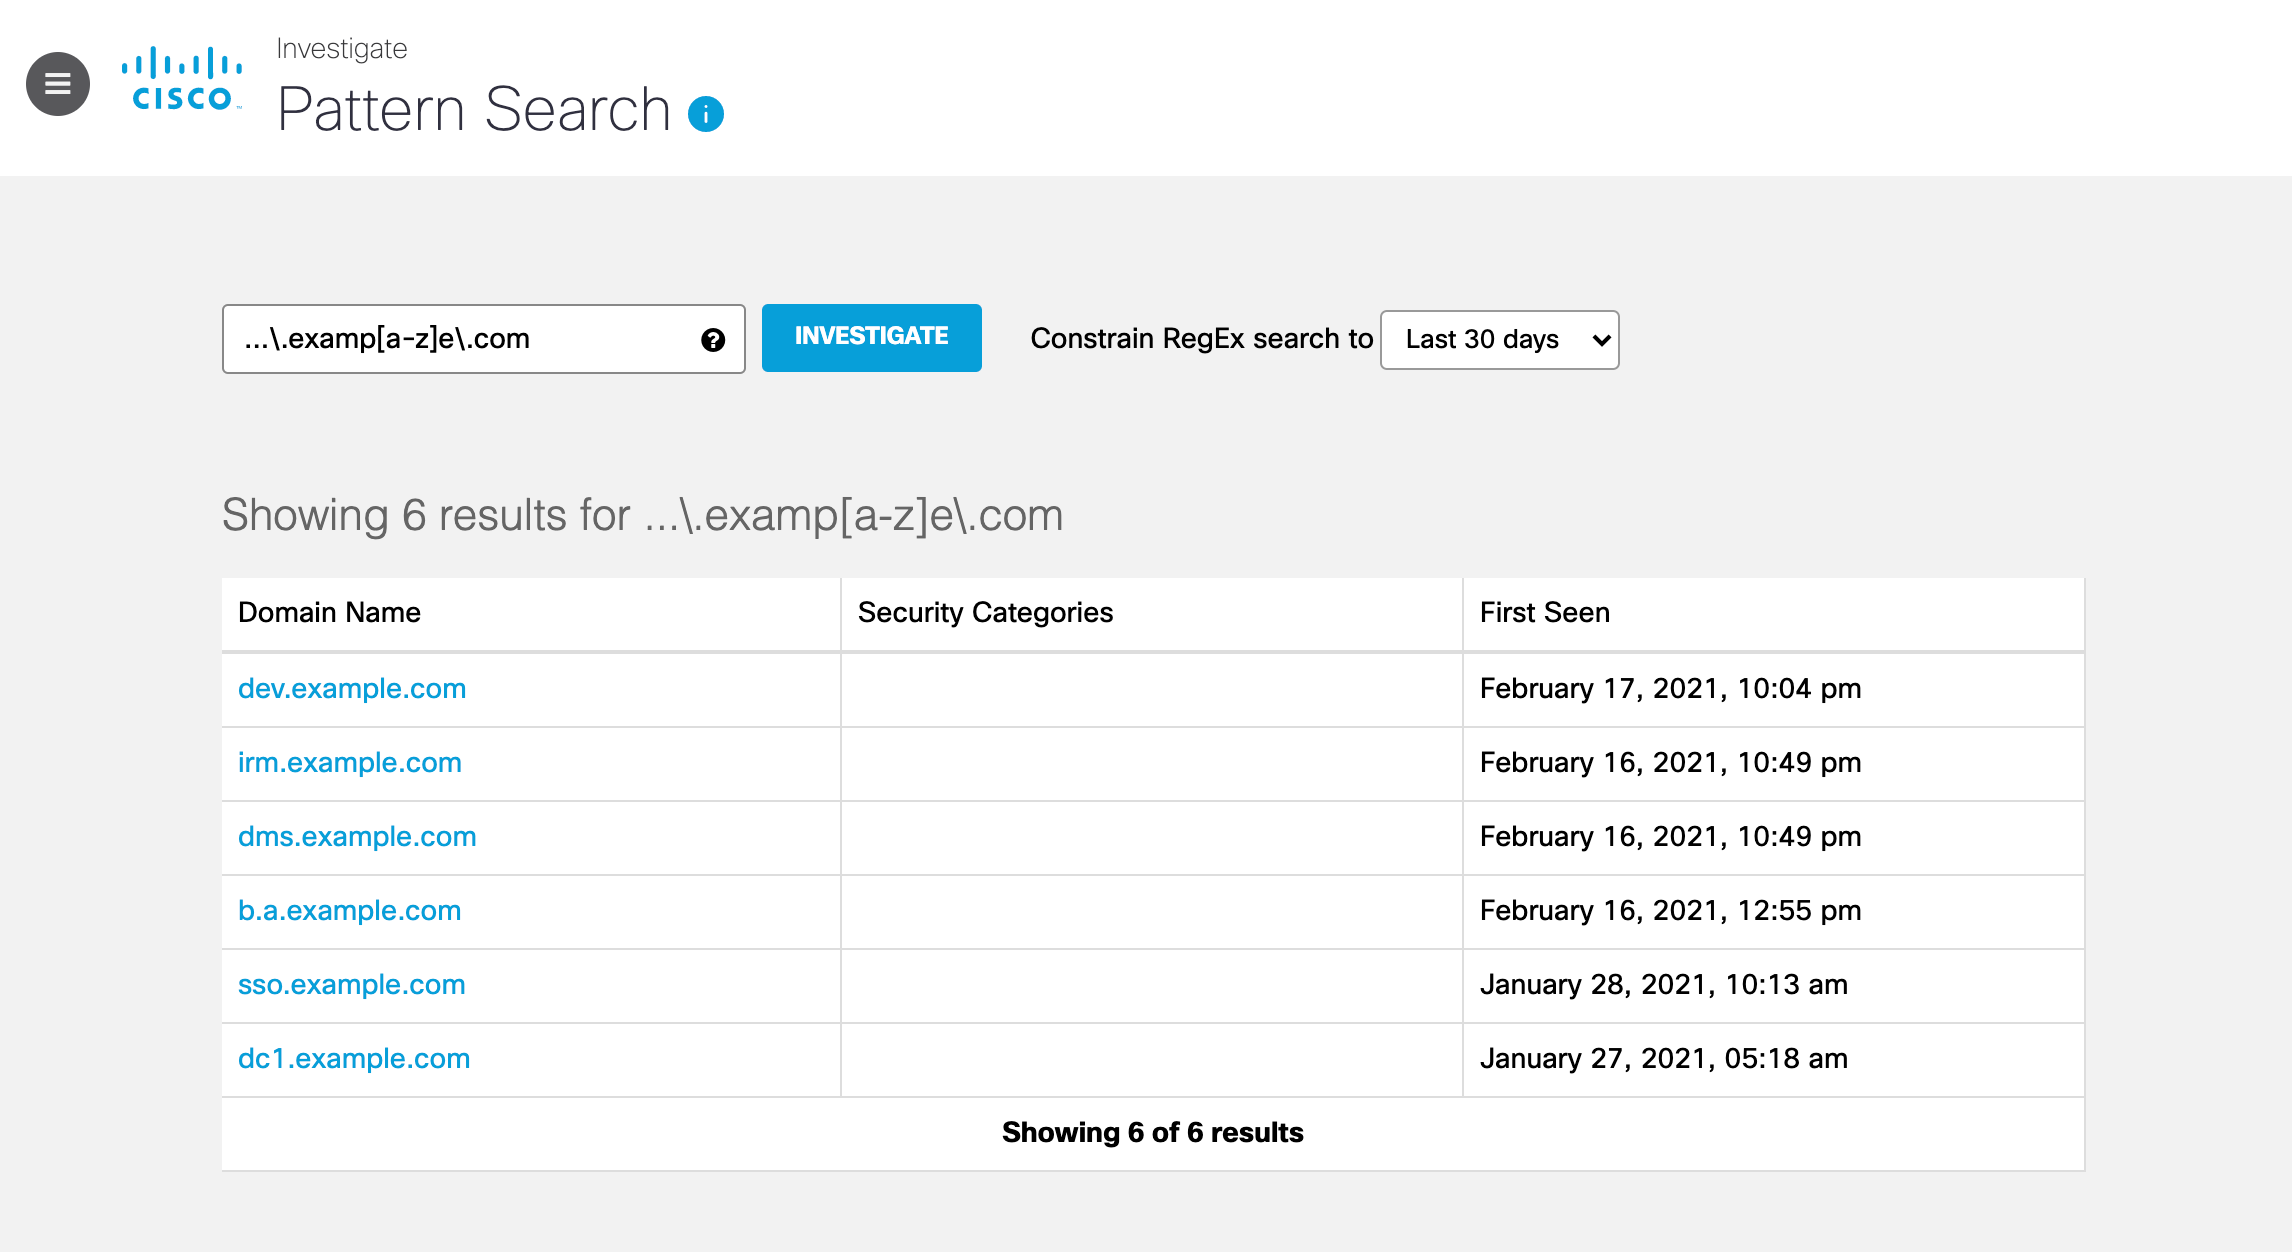Screen dimensions: 2292x1252
Task: Click into the regex pattern search field
Action: [460, 339]
